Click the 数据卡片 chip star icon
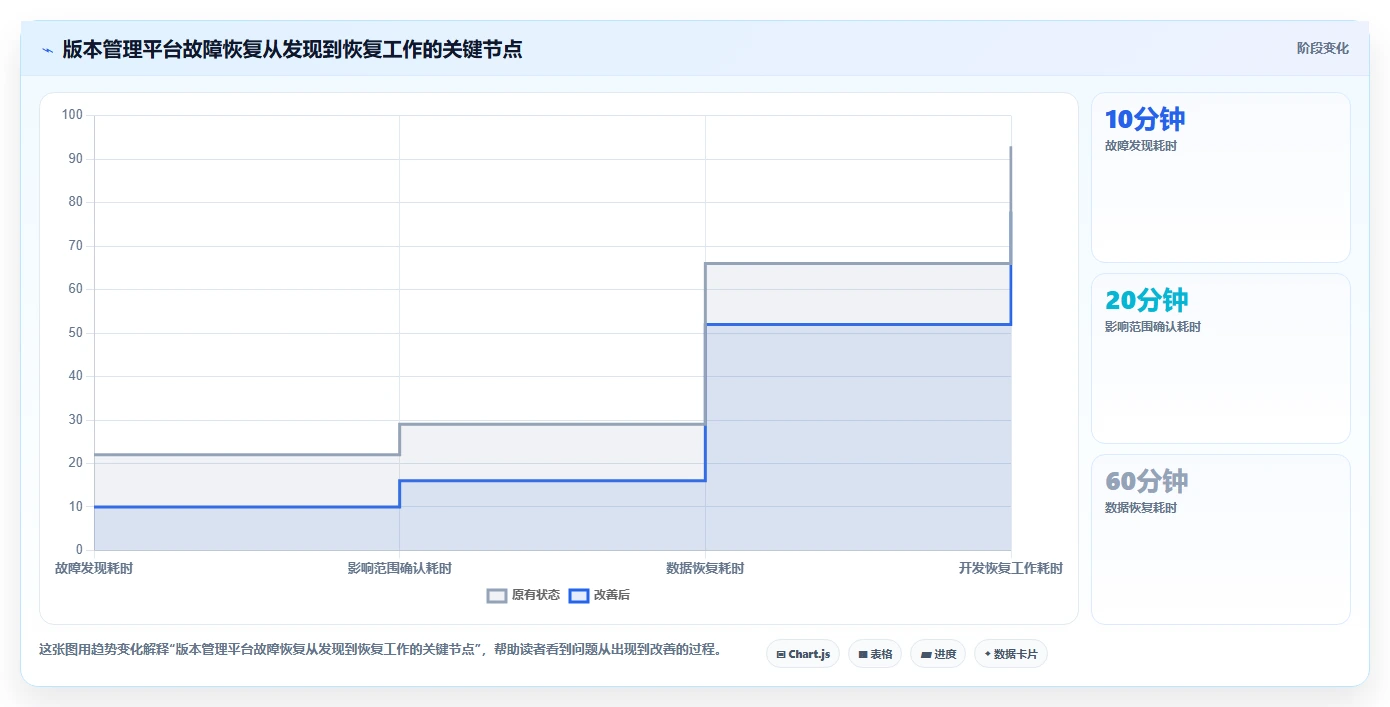 pyautogui.click(x=987, y=654)
